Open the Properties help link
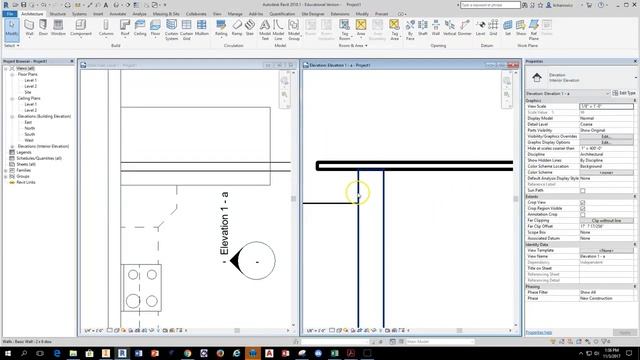This screenshot has height=360, width=640. pos(539,333)
